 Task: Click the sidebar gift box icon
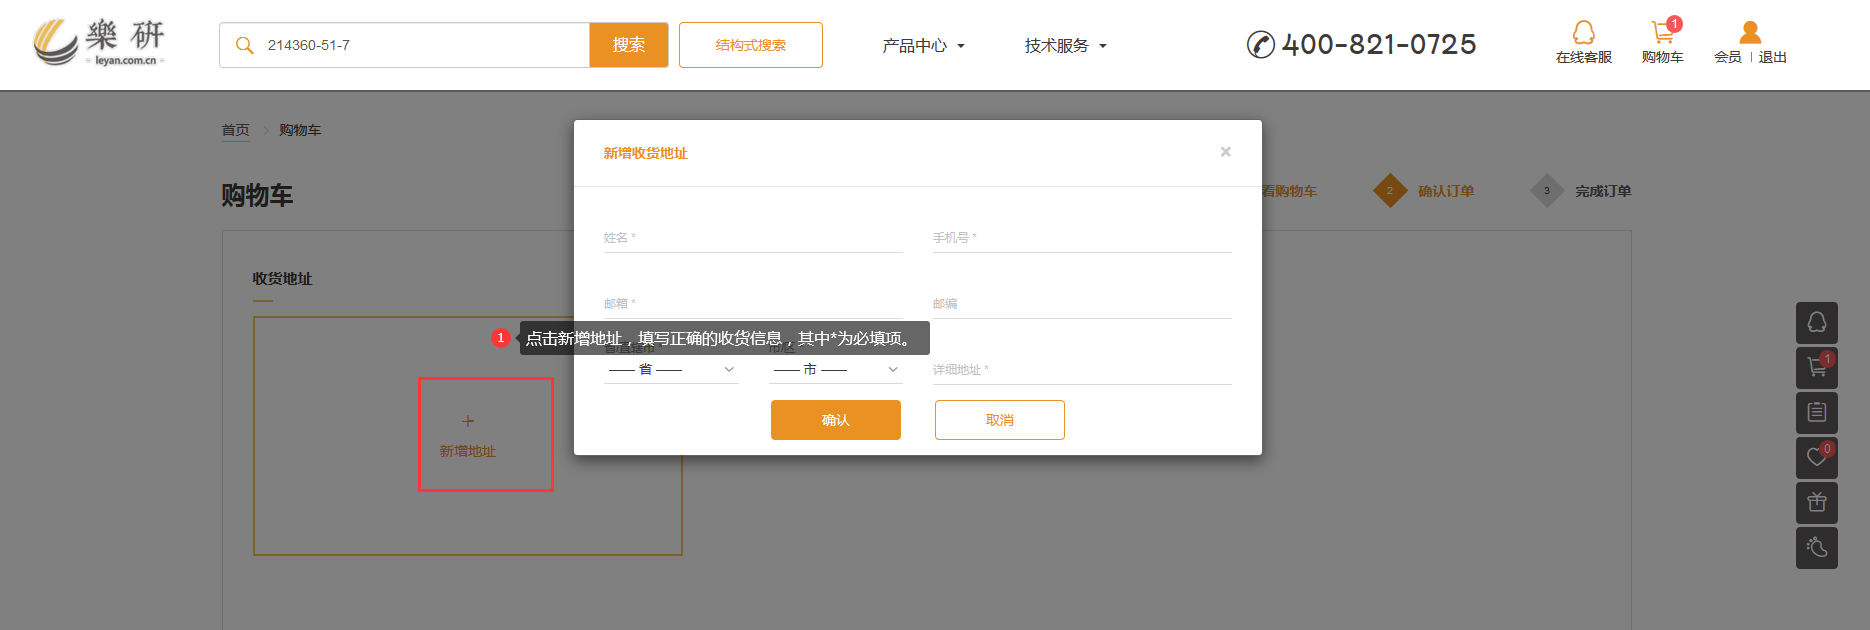1816,502
